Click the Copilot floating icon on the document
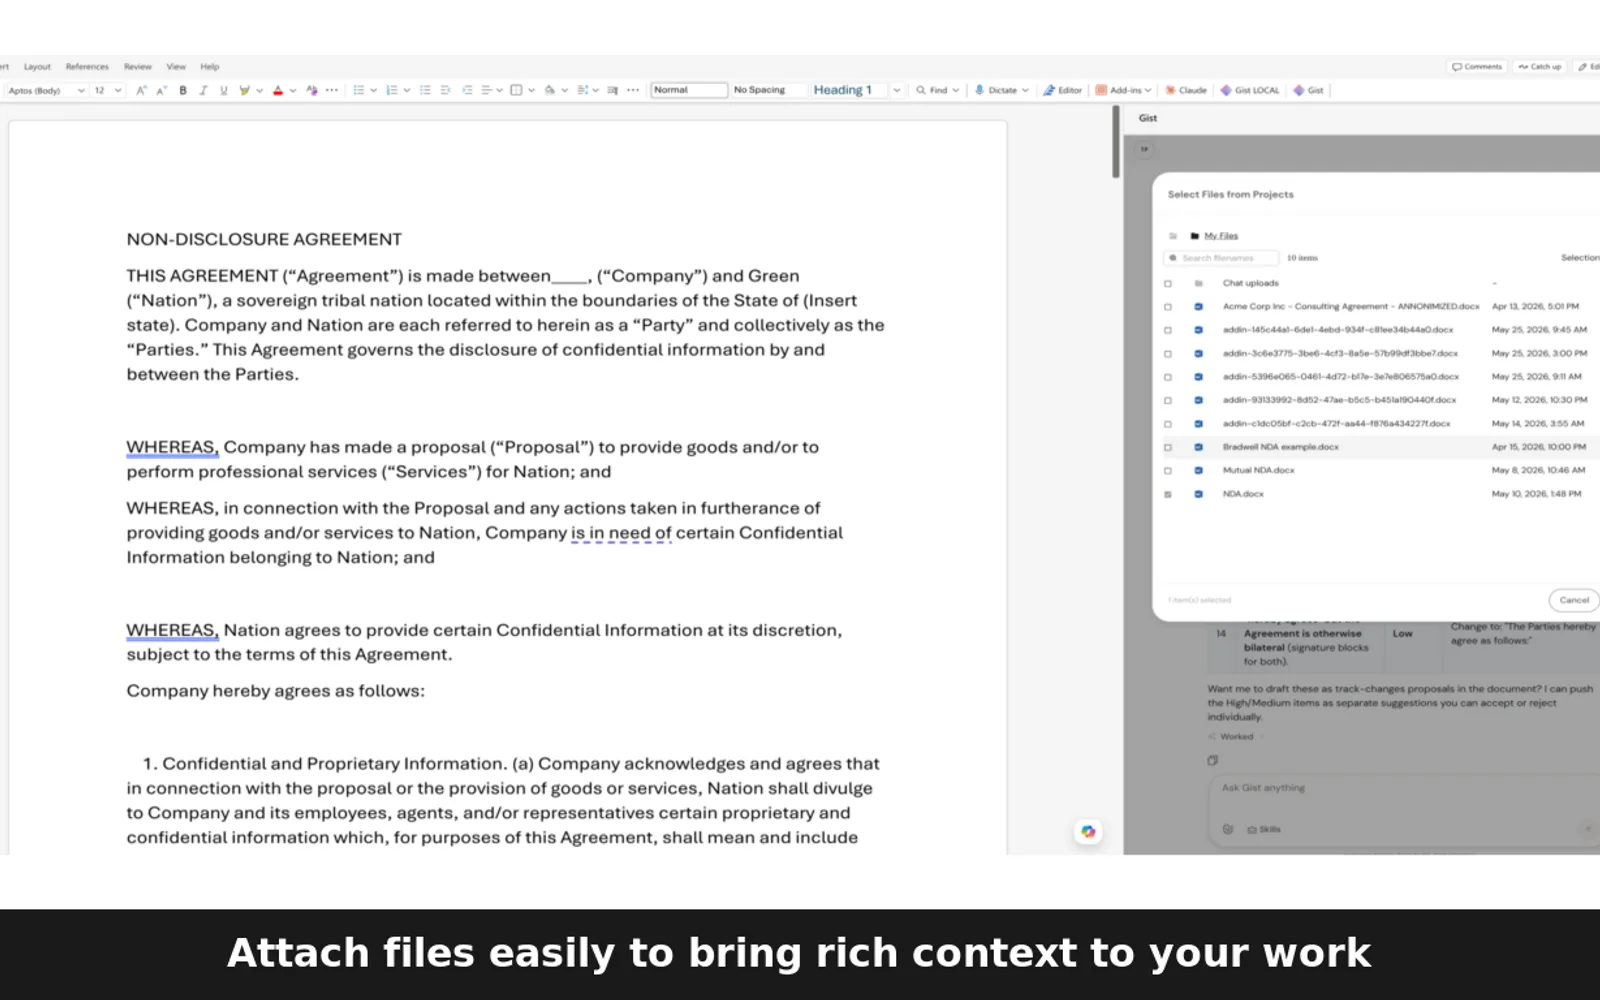Viewport: 1600px width, 1000px height. click(x=1088, y=831)
